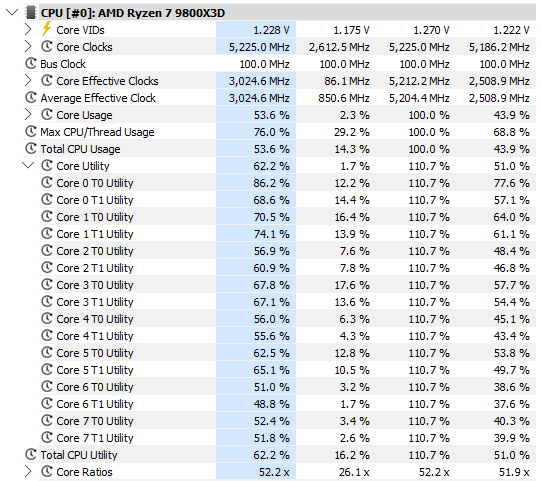Screen dimensions: 541x481
Task: Click the clock icon beside Core 6 T1 Utility
Action: tap(47, 403)
